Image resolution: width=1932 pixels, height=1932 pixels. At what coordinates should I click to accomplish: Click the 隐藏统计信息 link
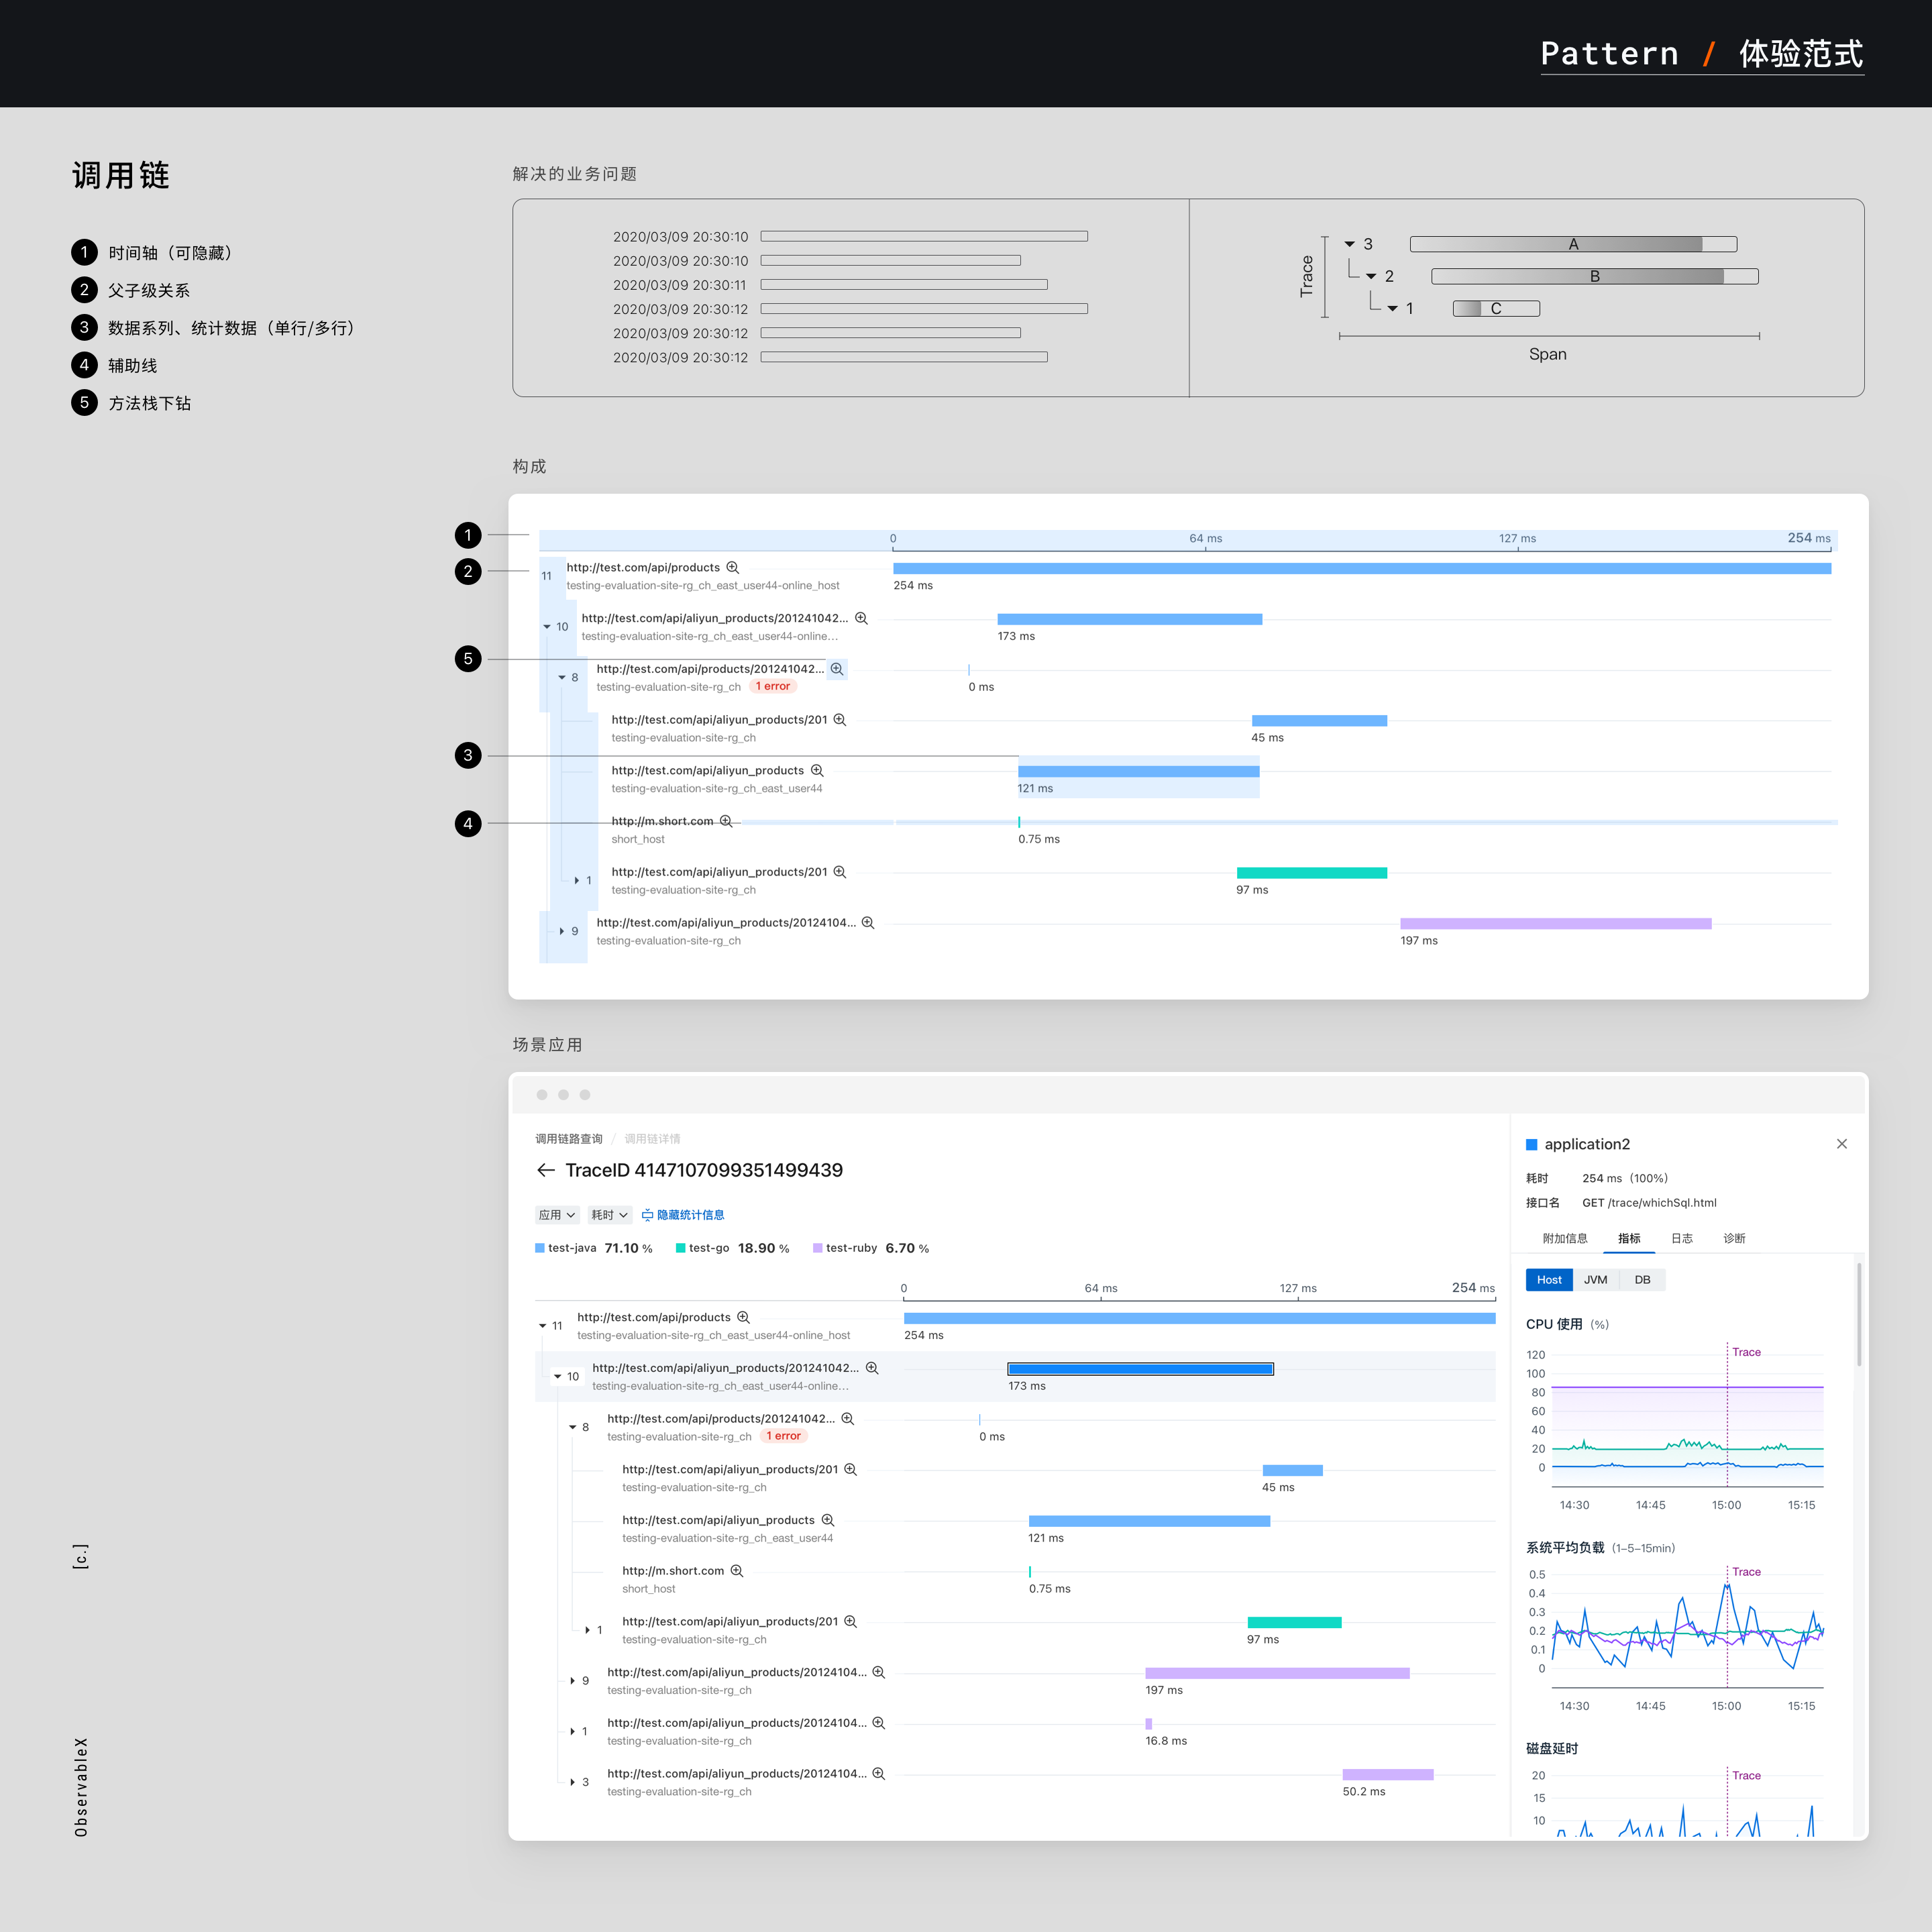[689, 1215]
